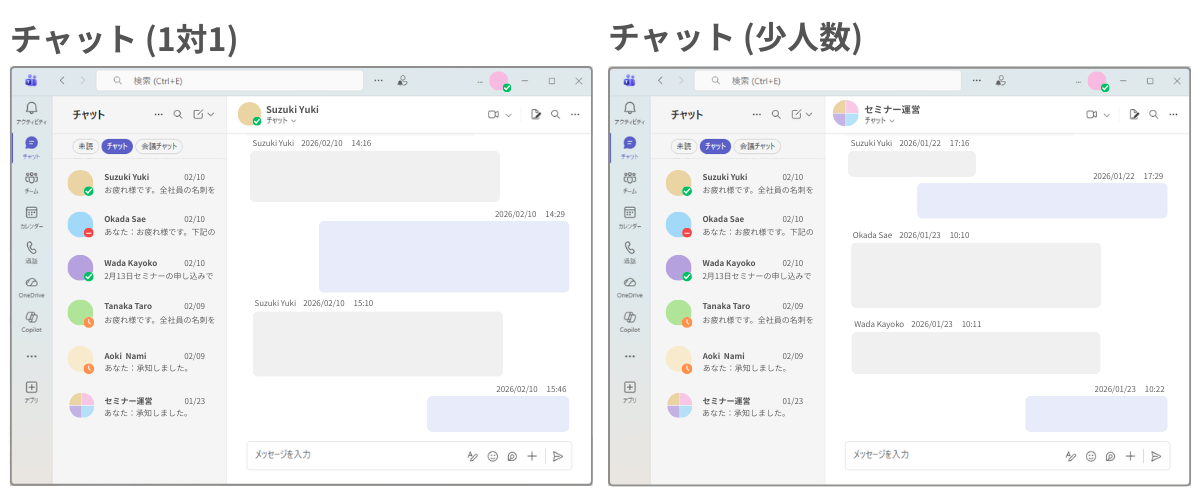Image resolution: width=1200 pixels, height=500 pixels.
Task: Open Tanaka Taro chat in 1対1 window
Action: (139, 312)
